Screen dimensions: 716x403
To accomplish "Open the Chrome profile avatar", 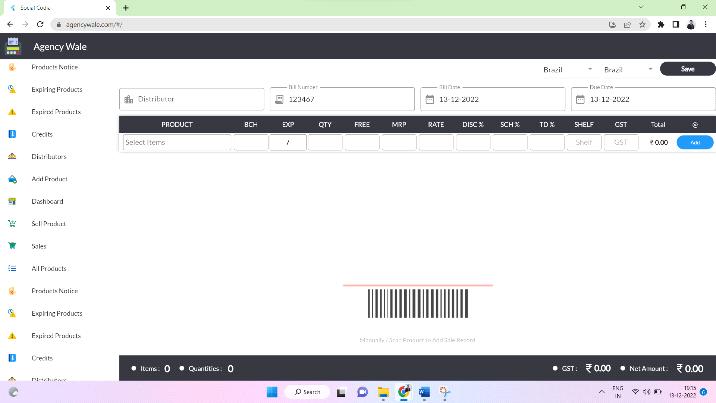I will tap(691, 24).
